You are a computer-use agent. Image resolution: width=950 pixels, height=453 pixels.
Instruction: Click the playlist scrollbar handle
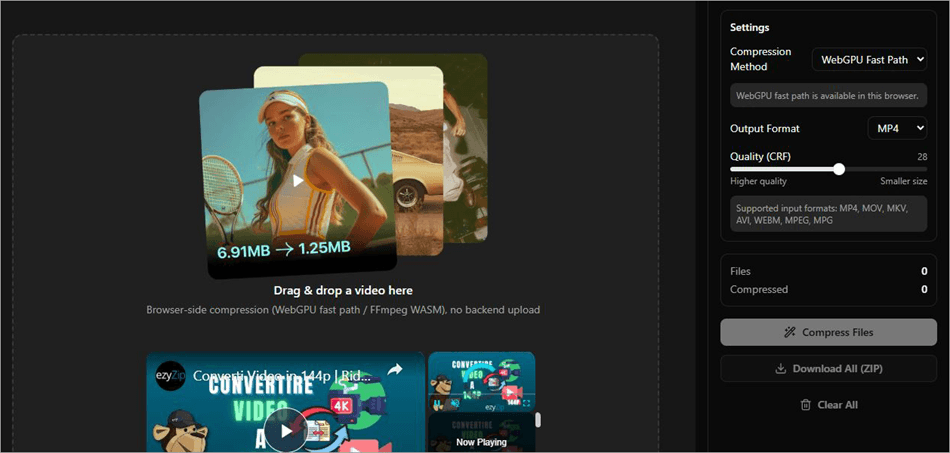point(537,420)
